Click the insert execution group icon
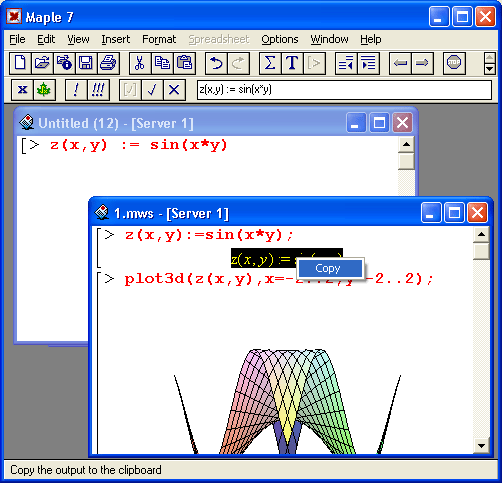 [314, 63]
